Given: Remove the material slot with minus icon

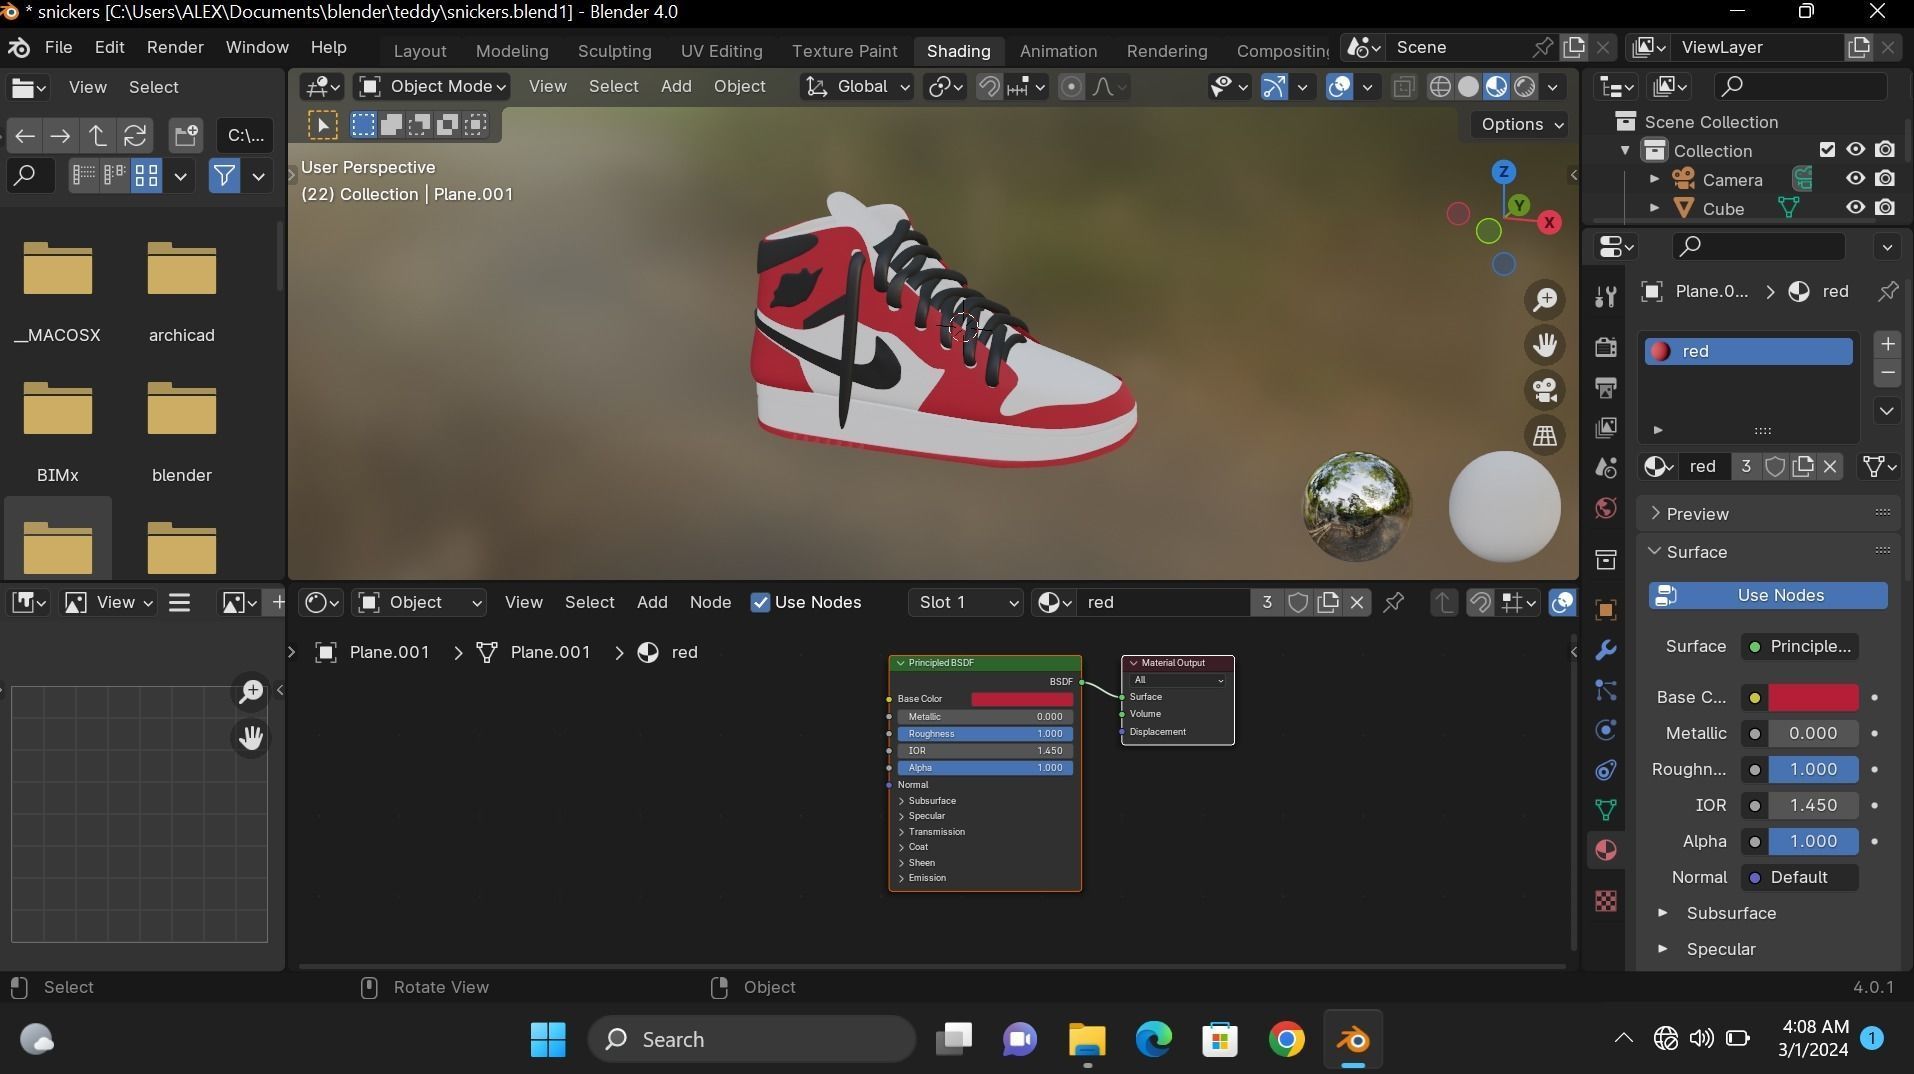Looking at the screenshot, I should coord(1887,373).
